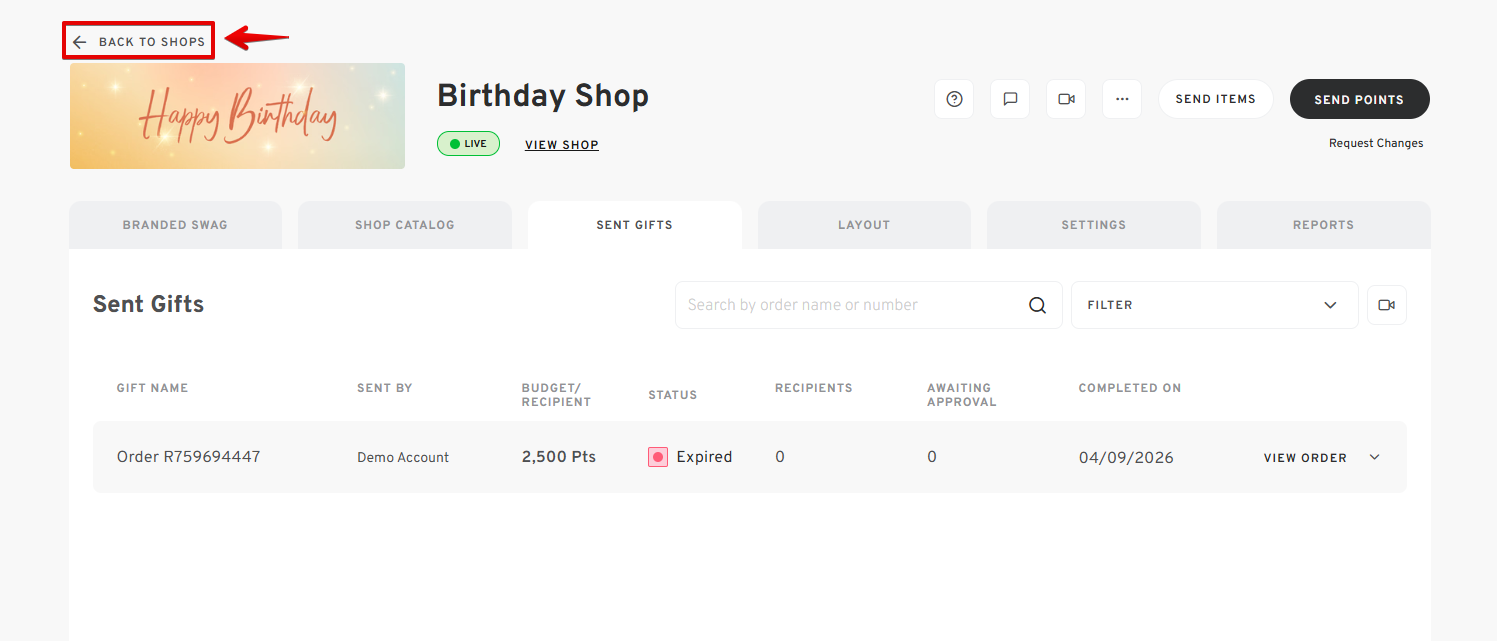This screenshot has height=641, width=1497.
Task: Open the Shop Catalog tab
Action: (404, 225)
